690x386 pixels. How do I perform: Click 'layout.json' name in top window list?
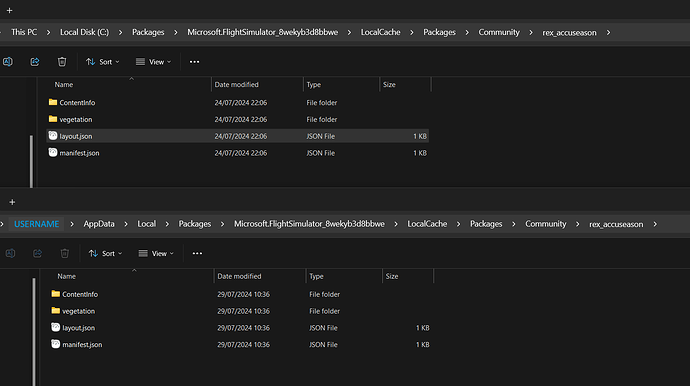coord(76,136)
